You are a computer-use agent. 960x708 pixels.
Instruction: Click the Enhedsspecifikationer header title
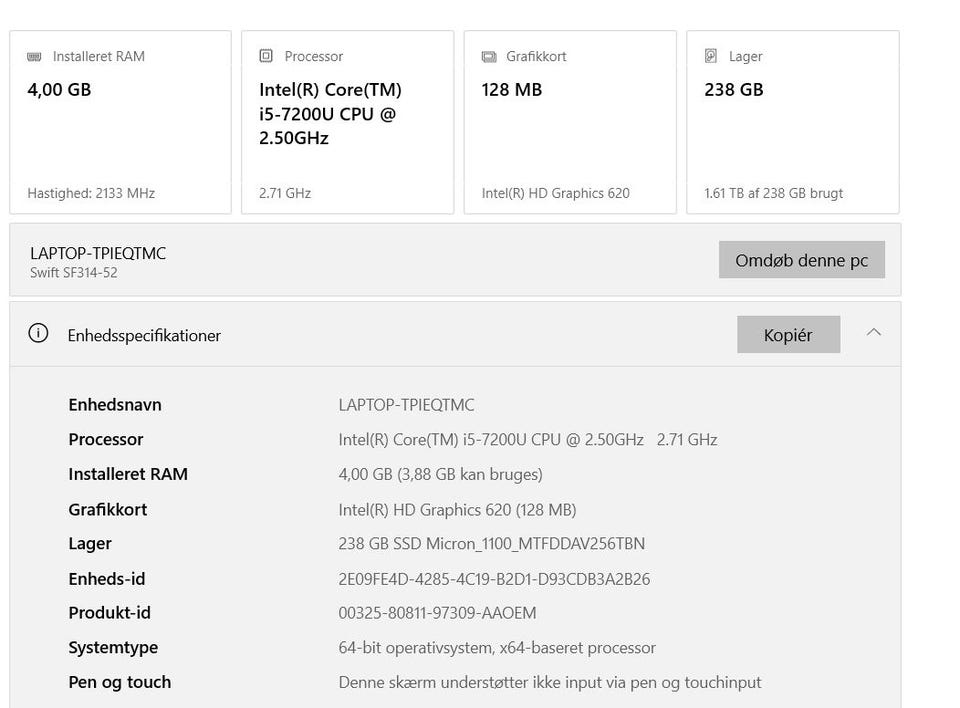(x=144, y=335)
